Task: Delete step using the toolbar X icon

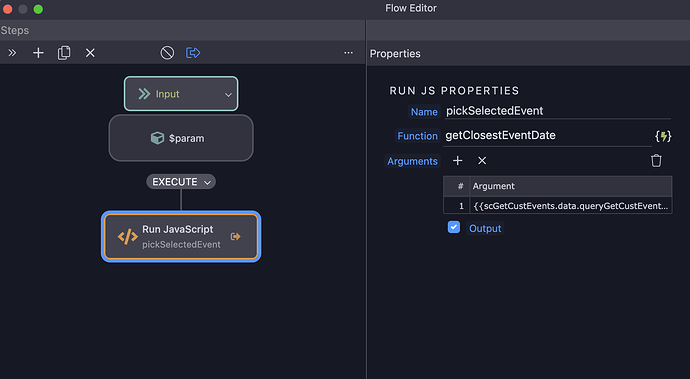Action: coord(90,53)
